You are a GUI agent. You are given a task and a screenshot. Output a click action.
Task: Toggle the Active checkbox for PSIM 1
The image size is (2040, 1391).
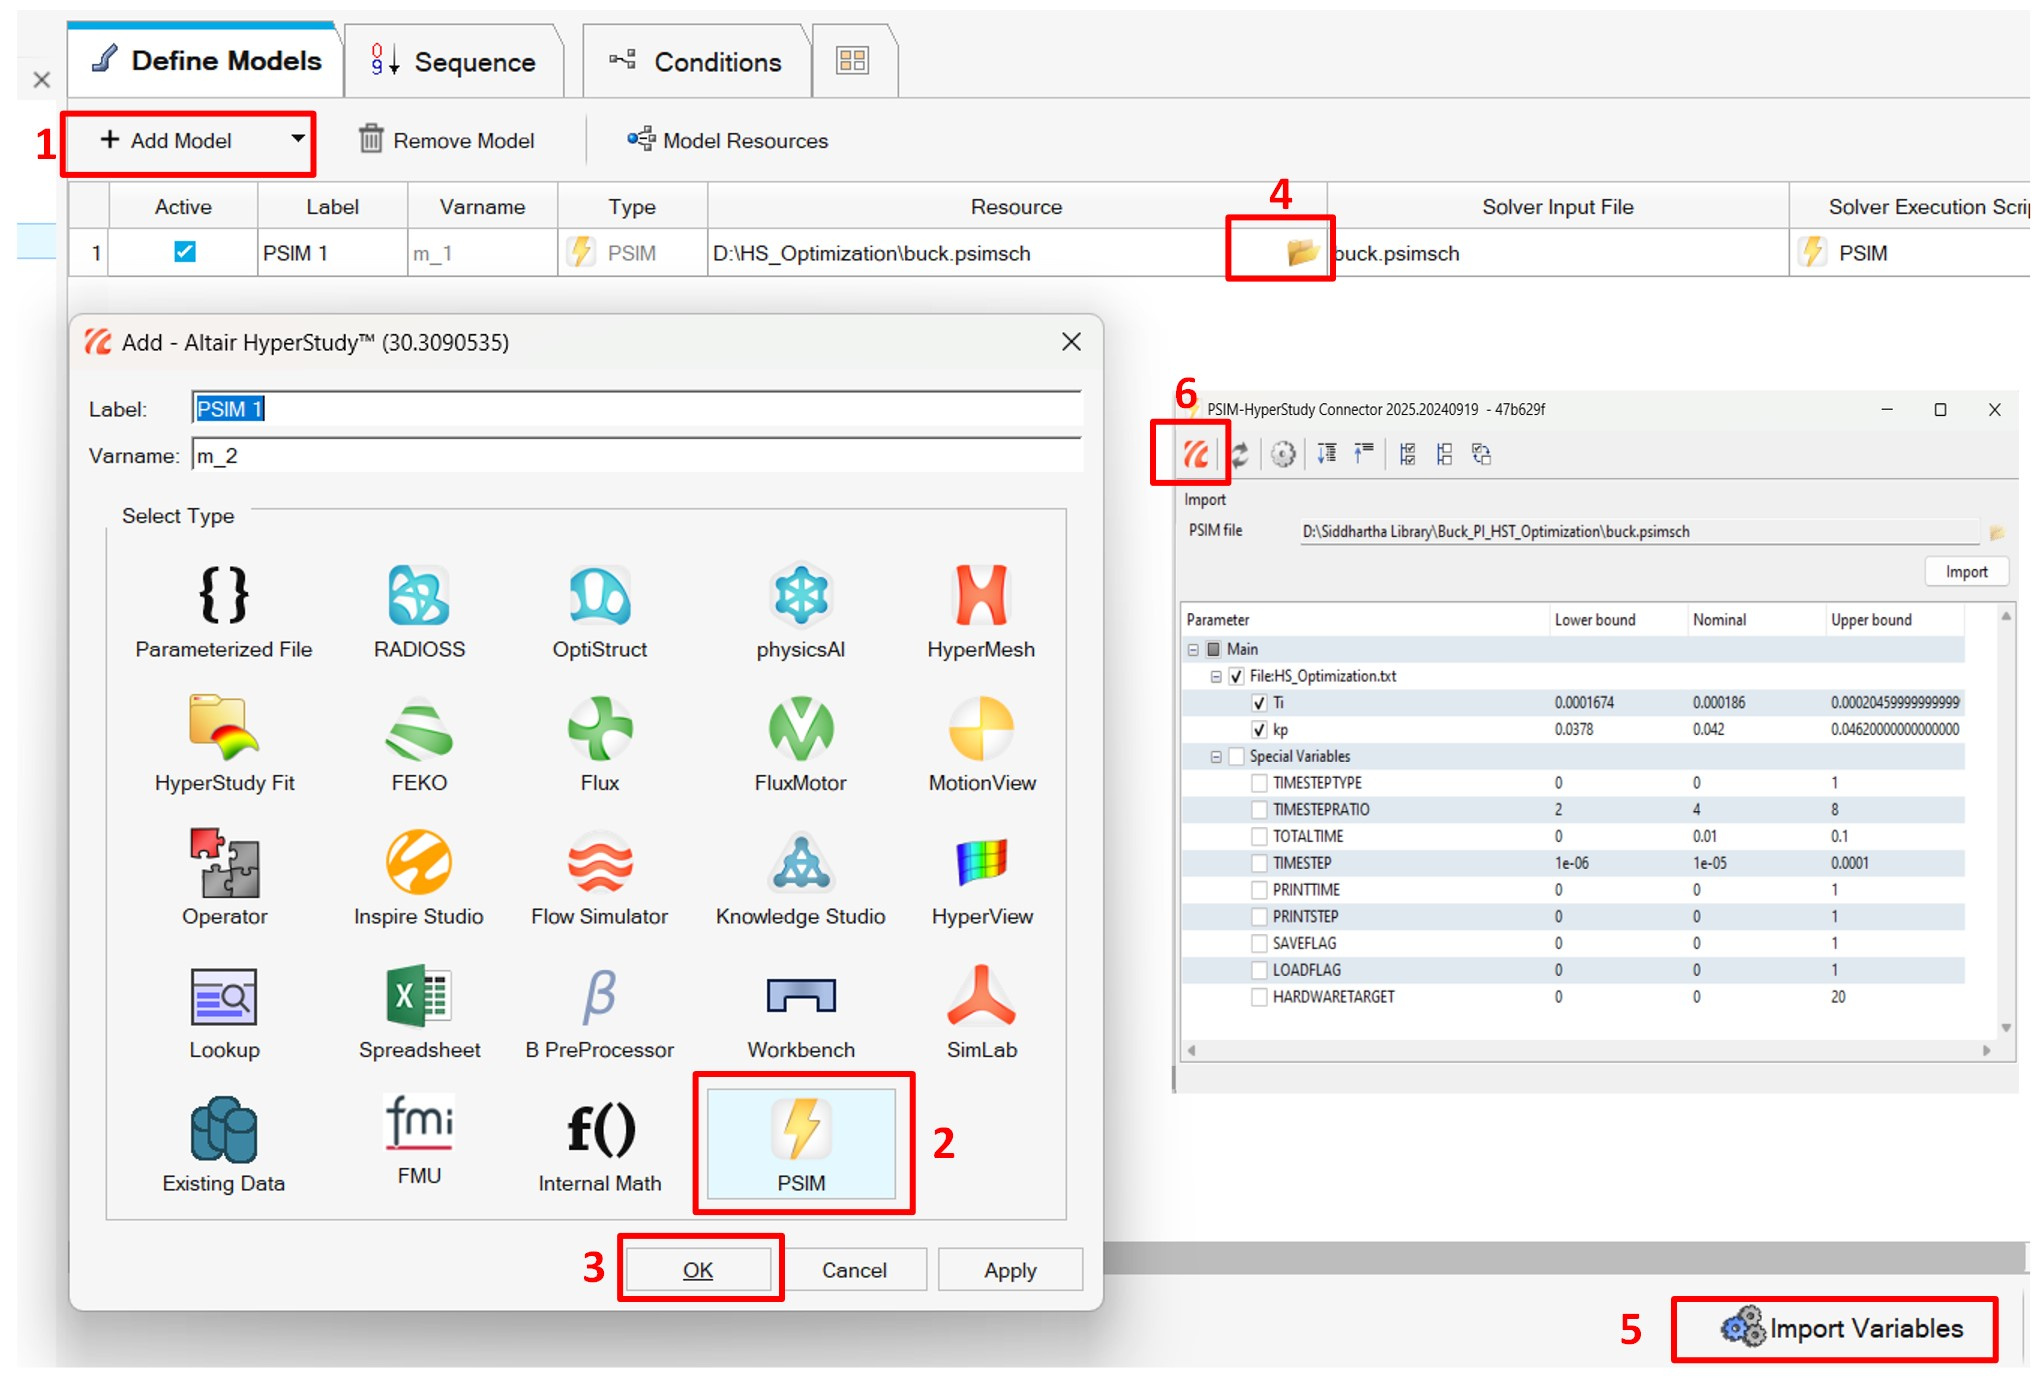[x=184, y=252]
